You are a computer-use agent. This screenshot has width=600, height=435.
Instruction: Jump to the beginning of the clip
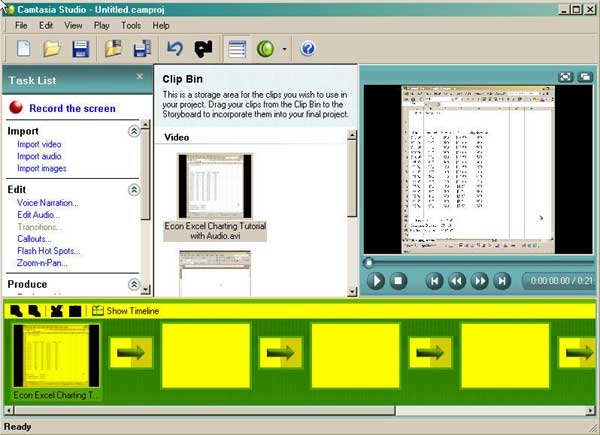coord(434,281)
